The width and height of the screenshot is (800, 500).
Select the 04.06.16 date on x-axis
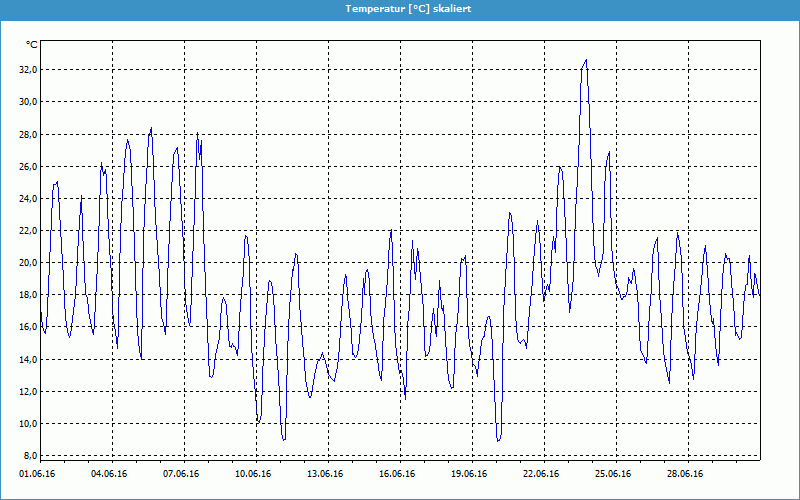[x=109, y=474]
